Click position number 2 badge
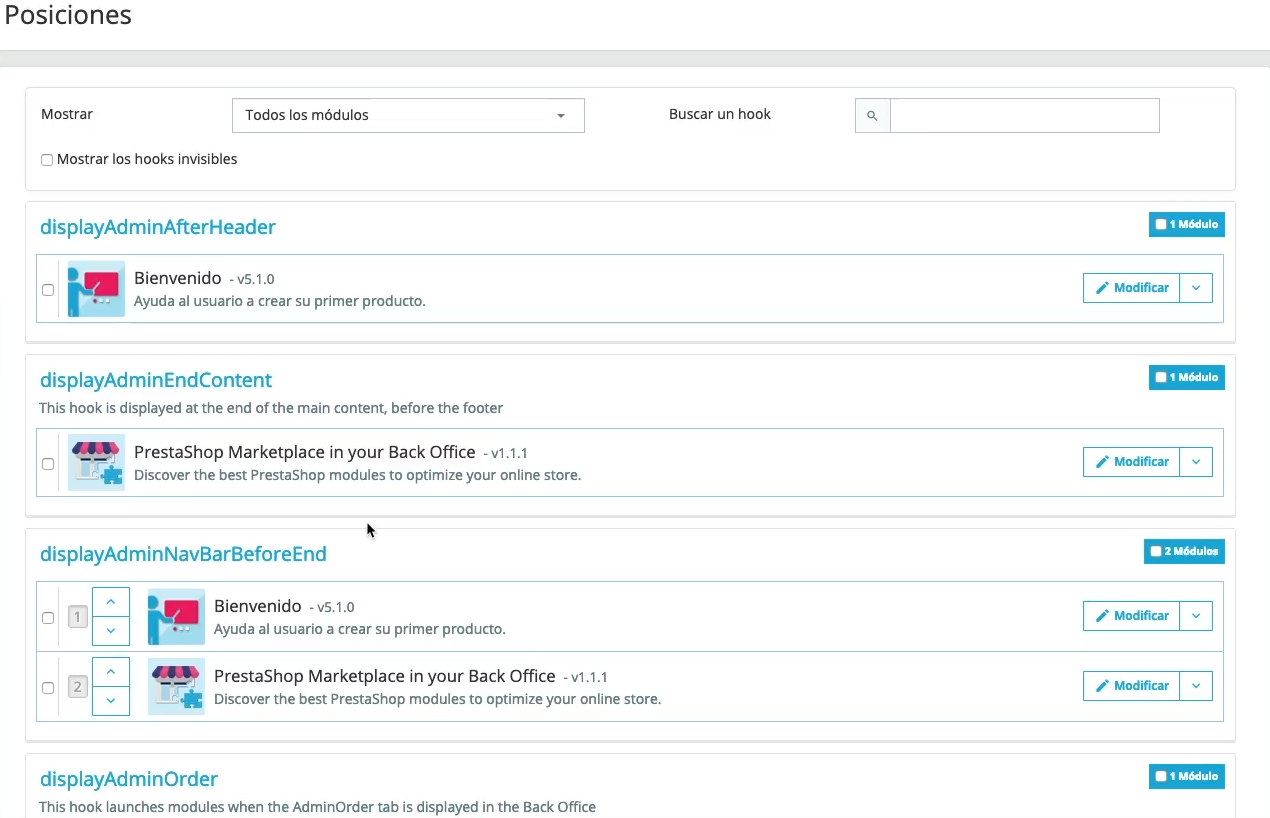Viewport: 1270px width, 818px height. pyautogui.click(x=78, y=687)
